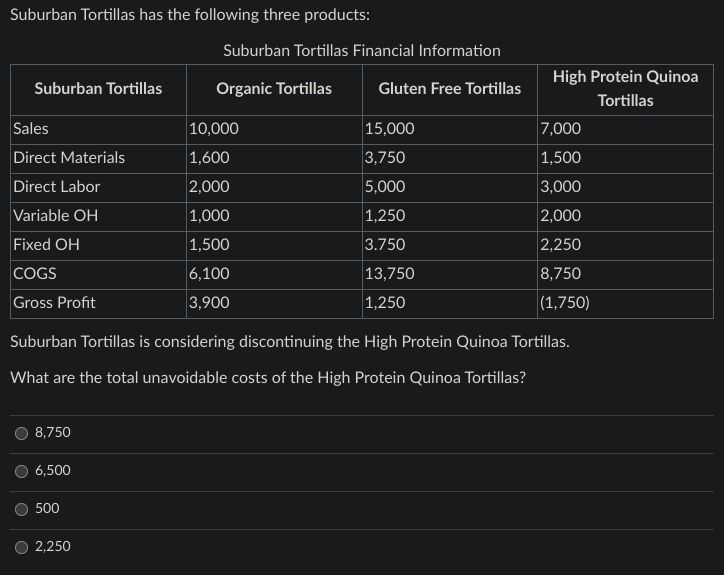Click the Direct Labor row label
Viewport: 724px width, 575px height.
point(56,187)
